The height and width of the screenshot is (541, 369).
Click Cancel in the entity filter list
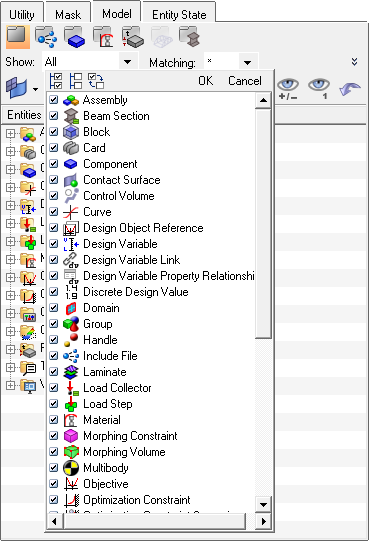click(245, 81)
